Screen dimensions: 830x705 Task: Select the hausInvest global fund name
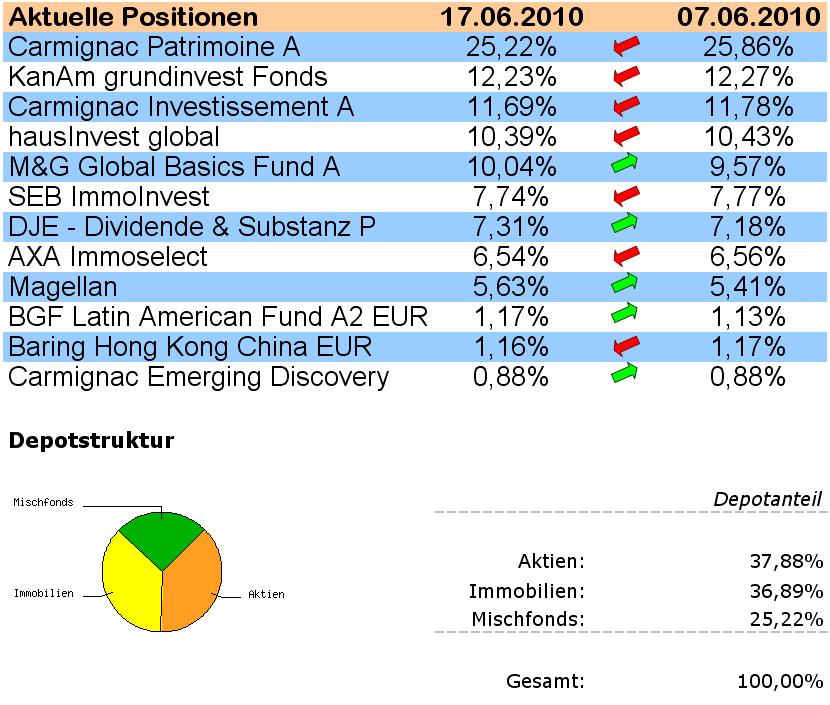coord(114,136)
